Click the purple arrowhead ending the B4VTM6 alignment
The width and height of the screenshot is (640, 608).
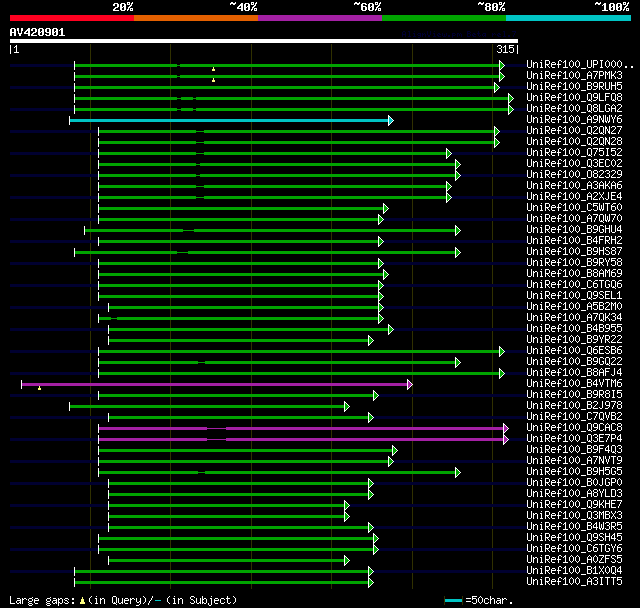point(410,384)
